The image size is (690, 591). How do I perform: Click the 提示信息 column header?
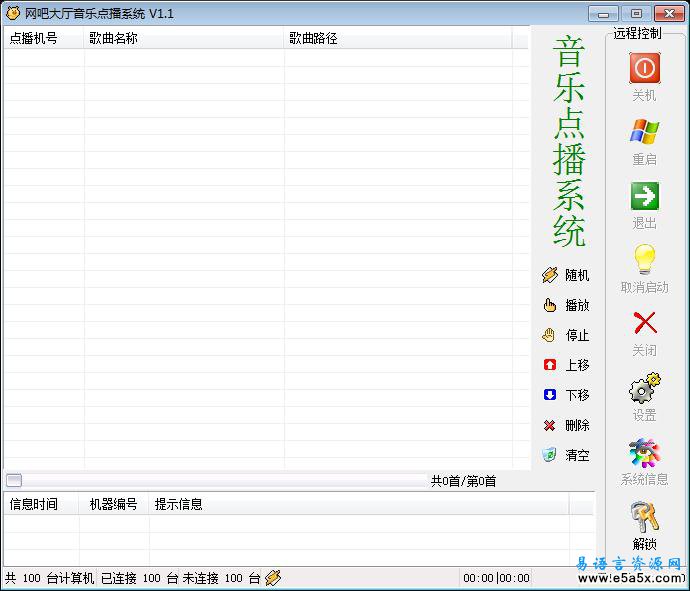(x=359, y=504)
